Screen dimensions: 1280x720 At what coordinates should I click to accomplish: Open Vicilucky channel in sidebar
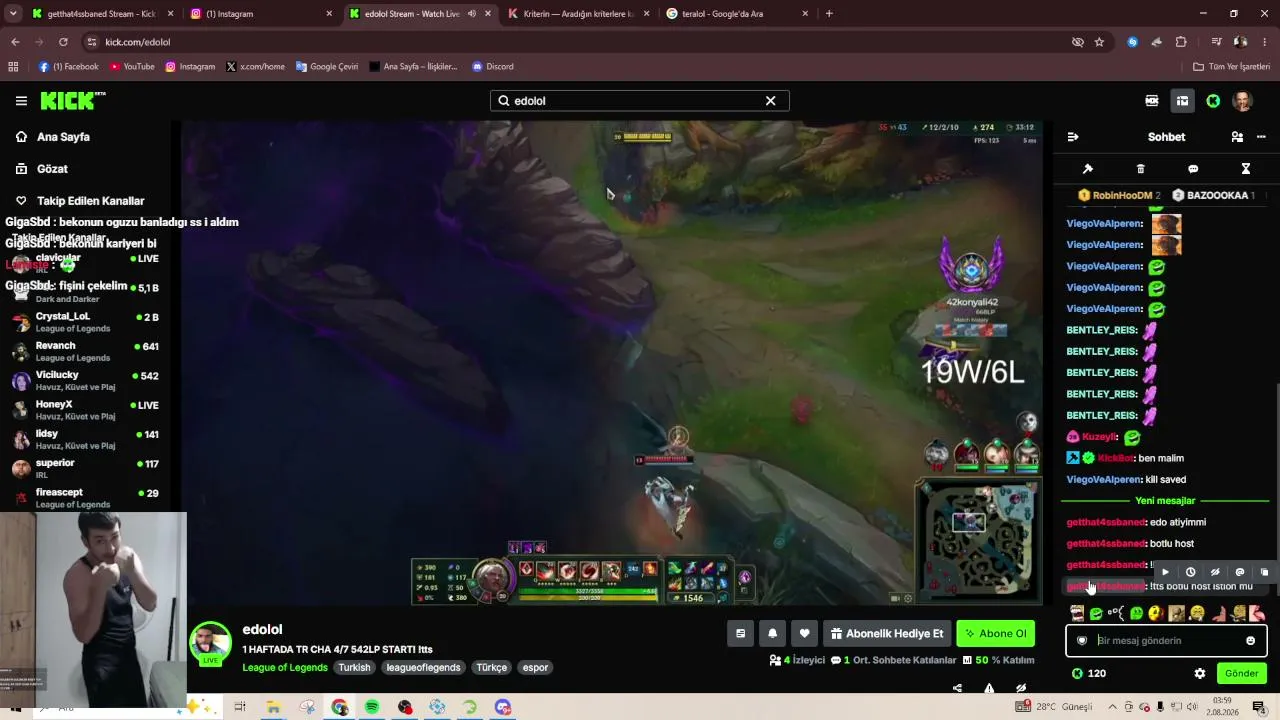click(86, 381)
